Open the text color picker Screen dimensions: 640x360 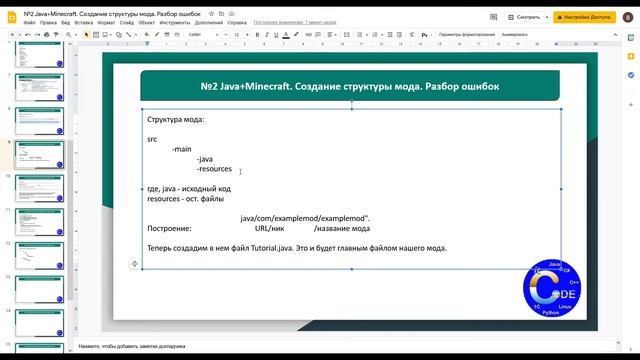click(x=286, y=35)
